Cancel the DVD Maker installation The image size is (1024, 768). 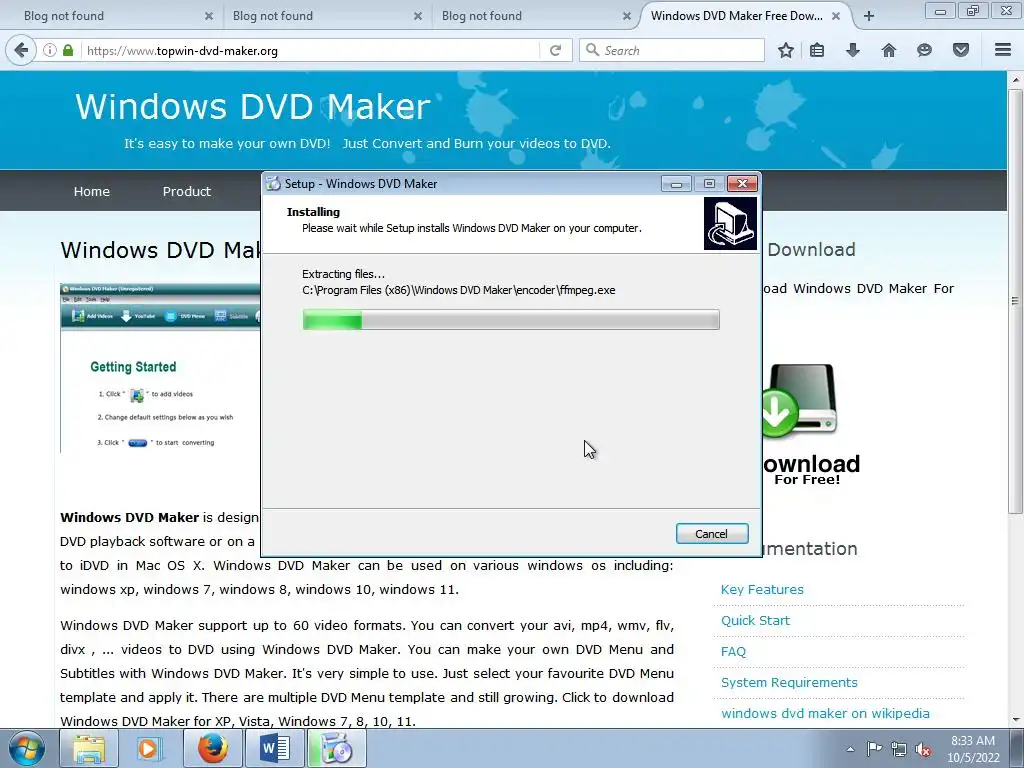[712, 534]
